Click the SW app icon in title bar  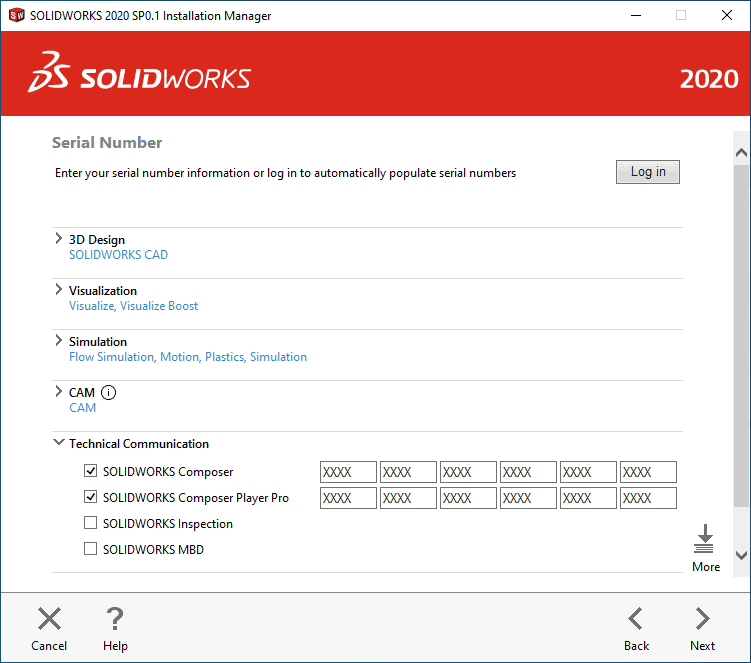(16, 16)
